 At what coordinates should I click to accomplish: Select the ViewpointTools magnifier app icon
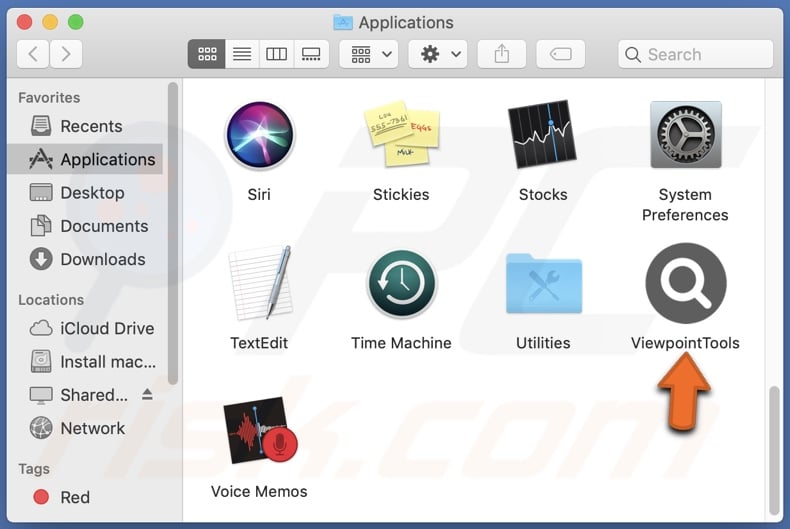click(686, 283)
